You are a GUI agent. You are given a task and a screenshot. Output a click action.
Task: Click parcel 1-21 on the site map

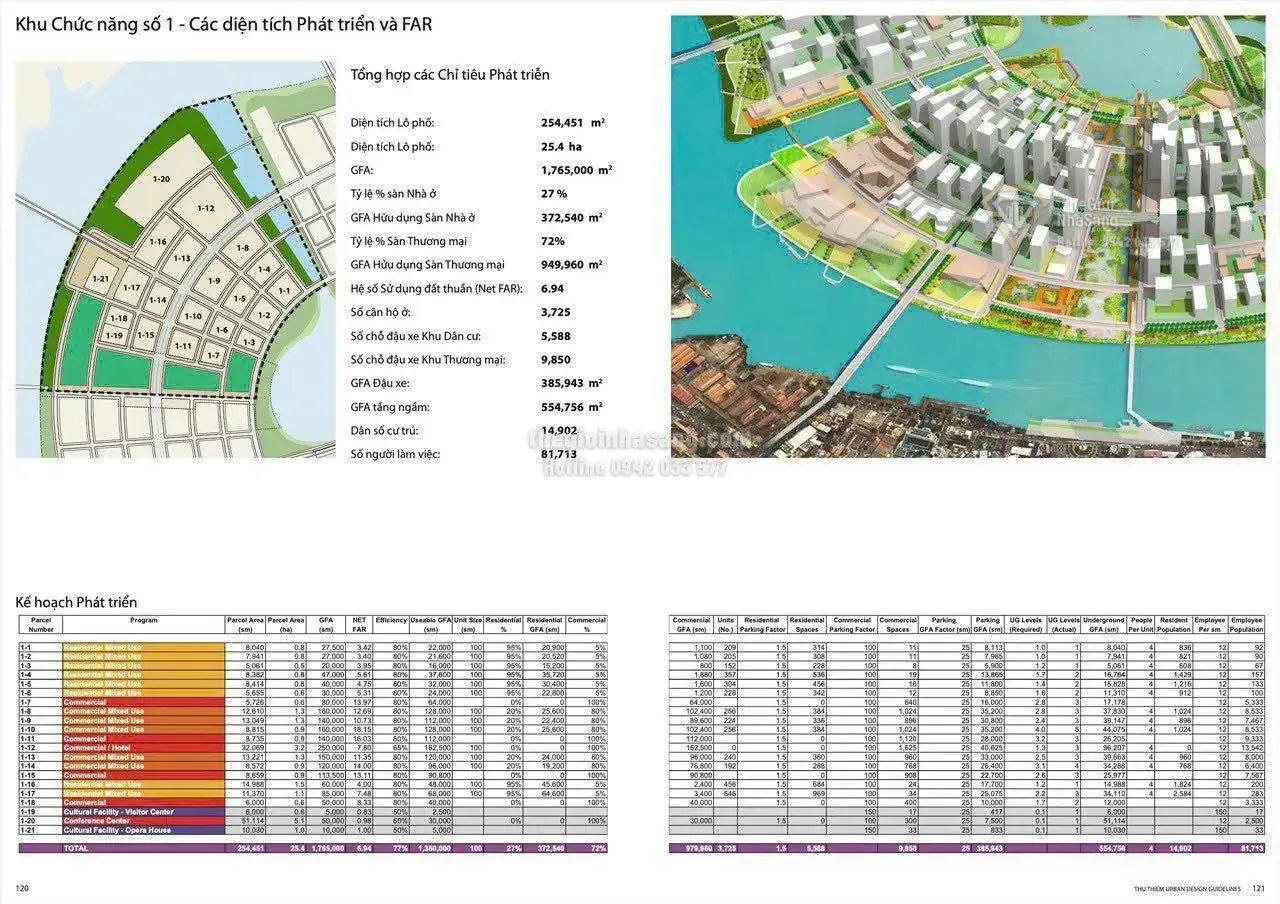101,279
